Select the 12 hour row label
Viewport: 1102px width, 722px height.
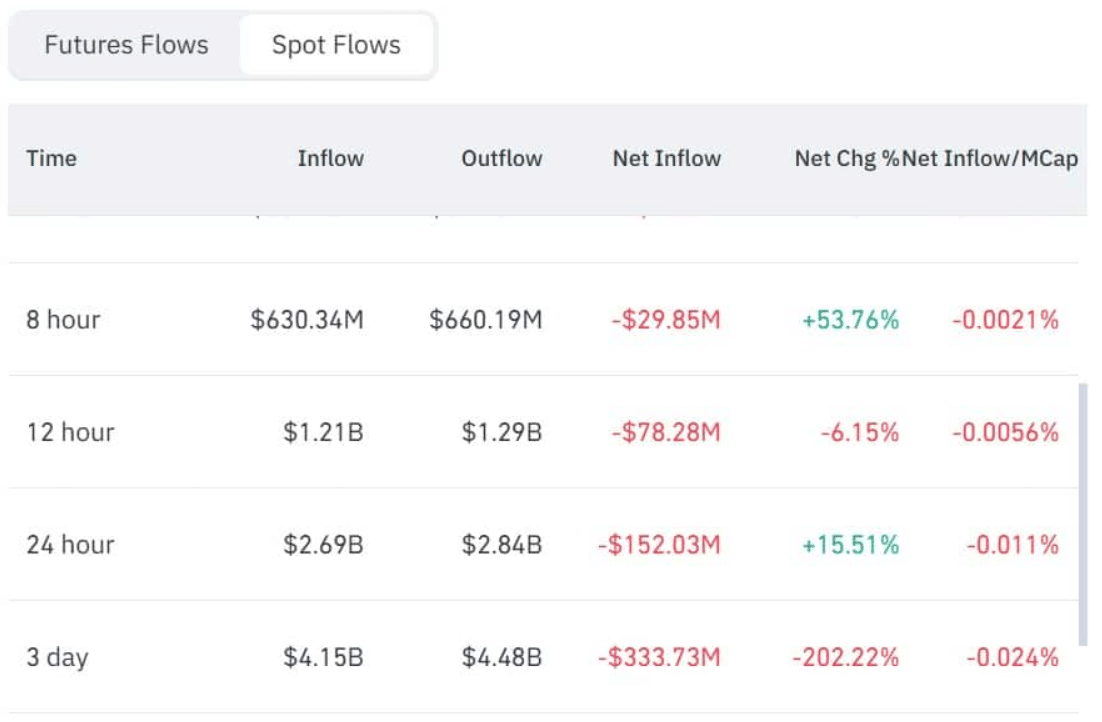[70, 432]
